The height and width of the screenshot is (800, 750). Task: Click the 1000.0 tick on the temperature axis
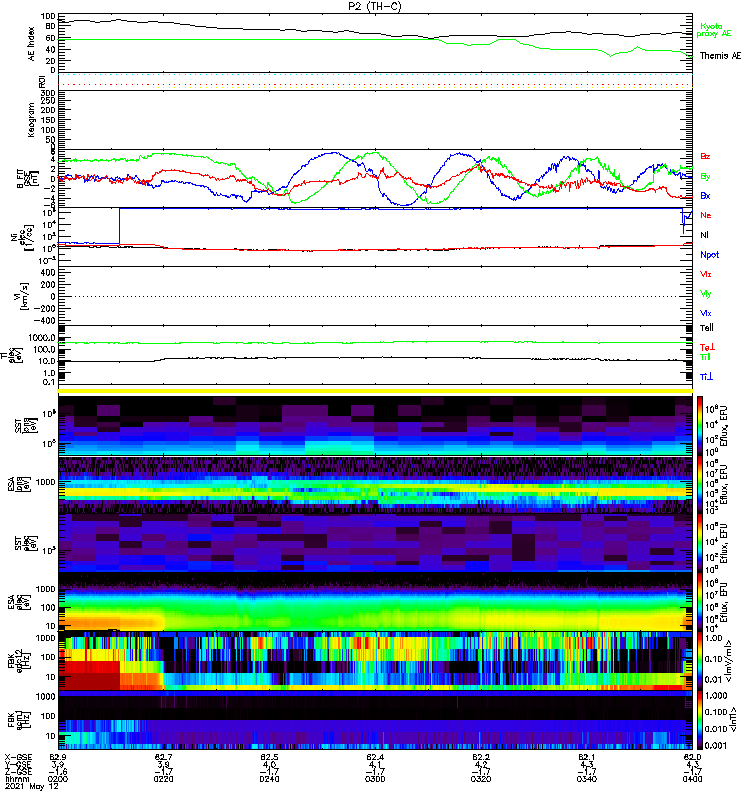click(42, 338)
